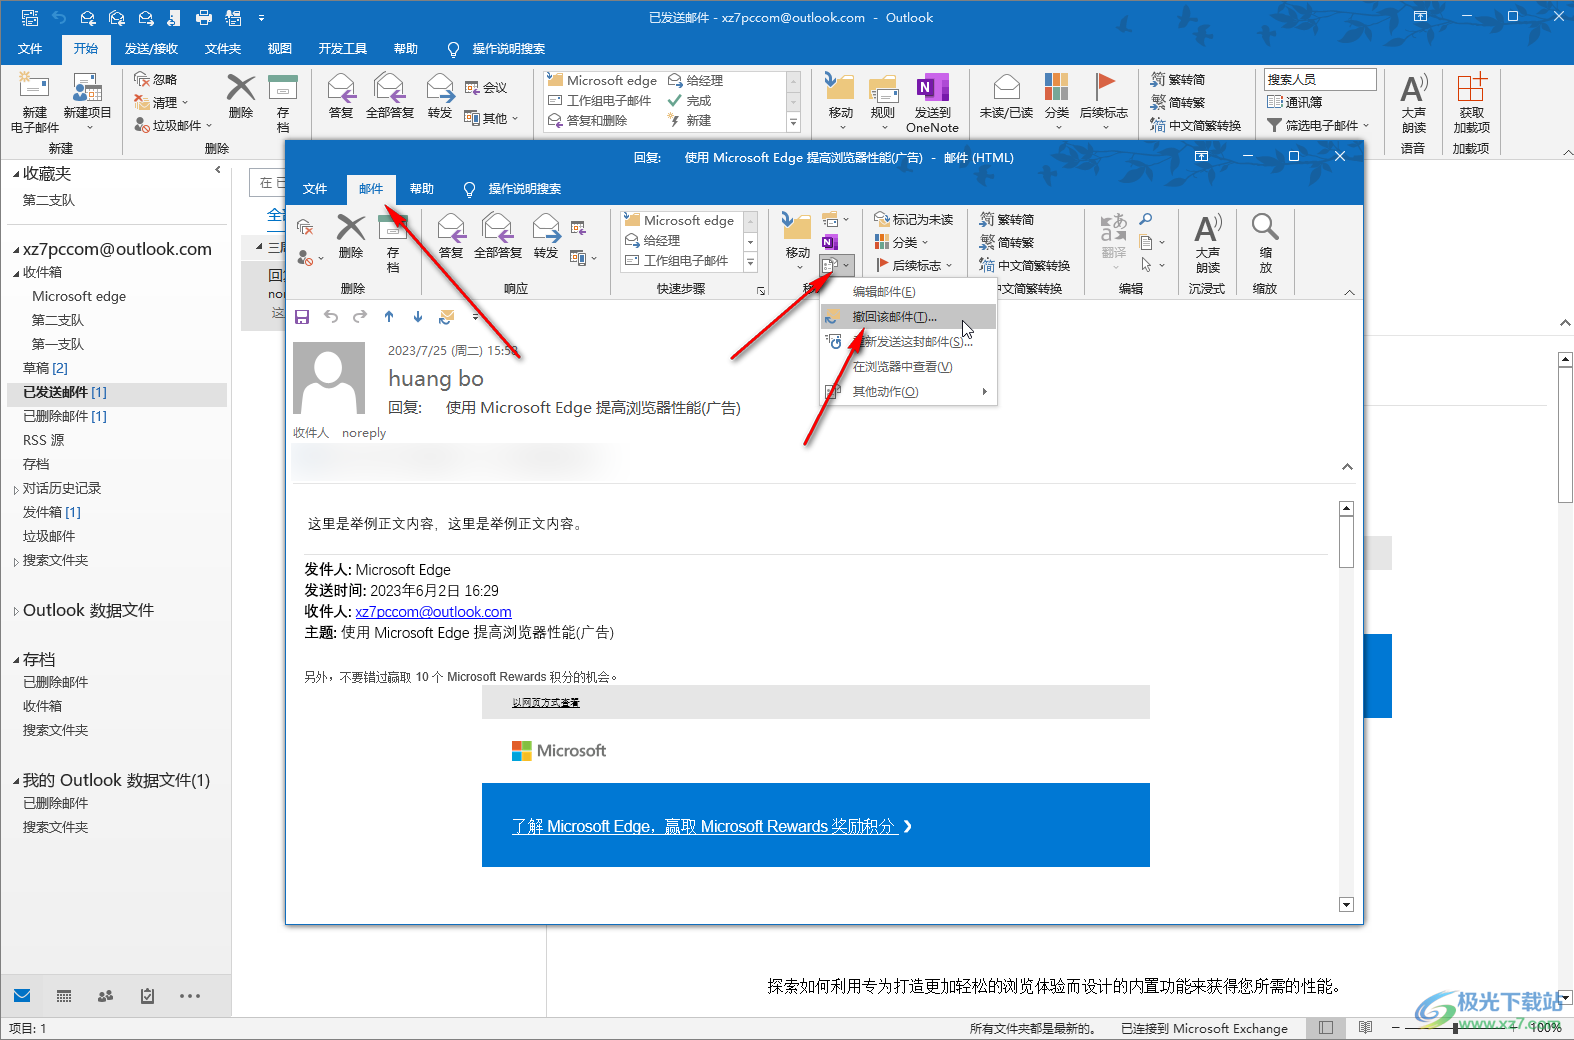Click 答复 in the message window ribbon

[451, 238]
